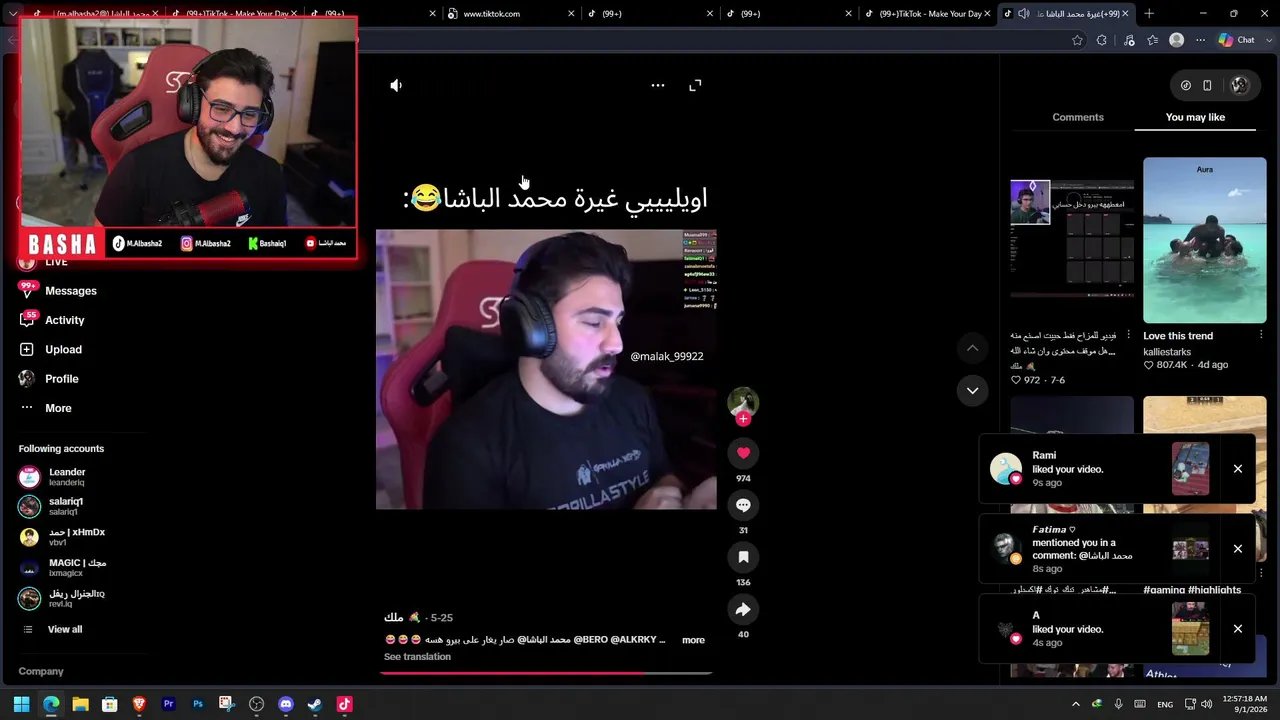Screen dimensions: 1280x720
Task: Go to the previous video with up chevron
Action: tap(972, 348)
